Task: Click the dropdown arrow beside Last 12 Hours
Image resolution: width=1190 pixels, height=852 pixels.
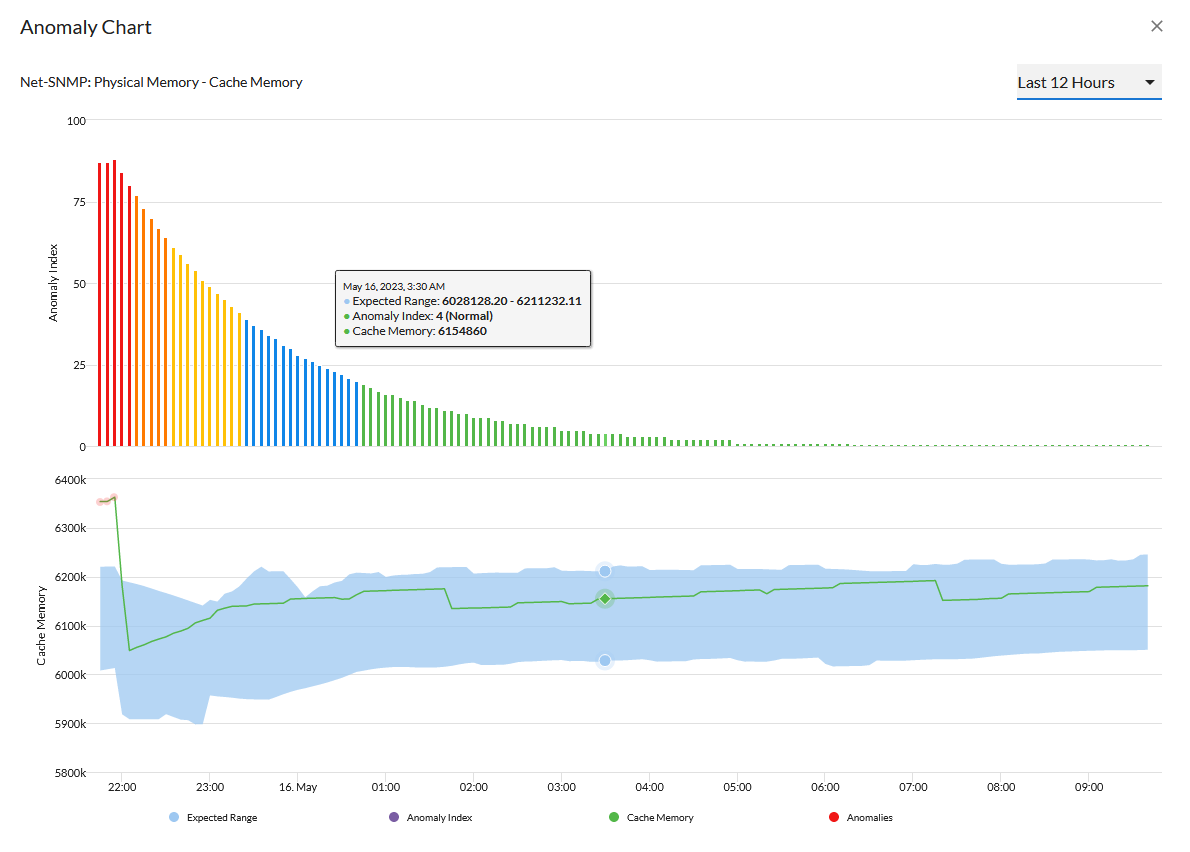Action: pyautogui.click(x=1150, y=83)
